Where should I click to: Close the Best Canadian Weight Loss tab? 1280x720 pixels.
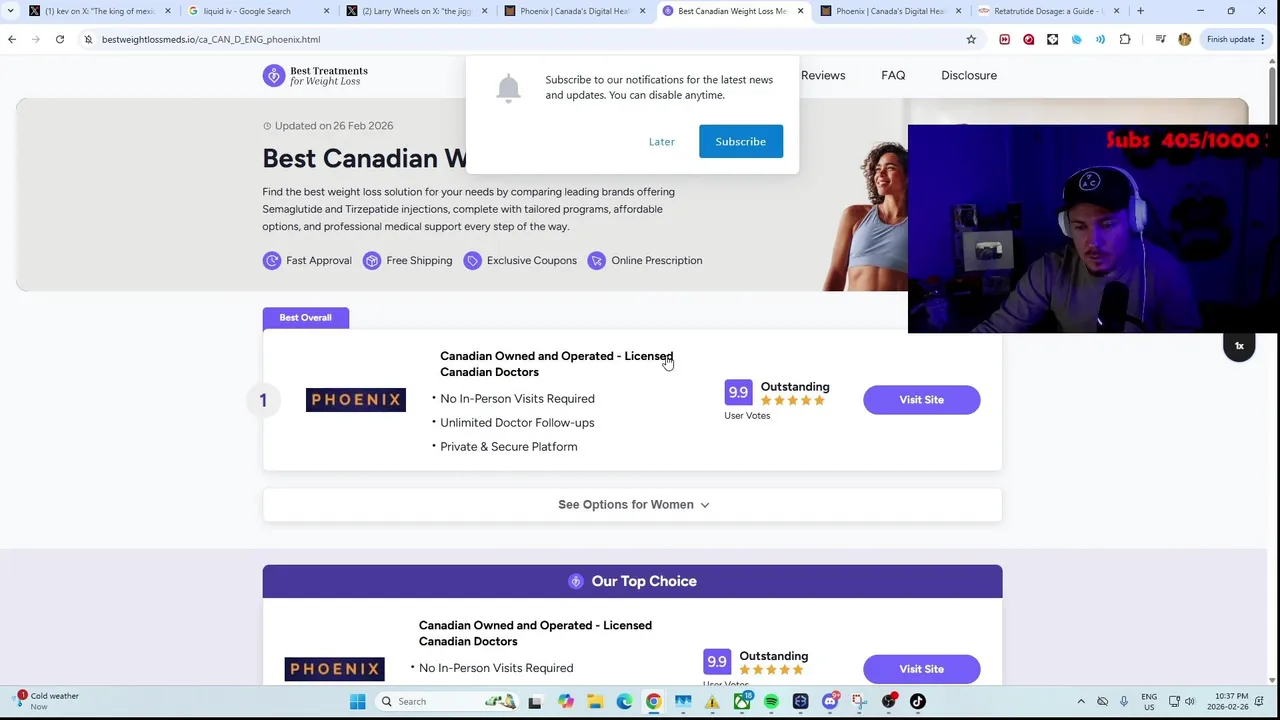pyautogui.click(x=800, y=11)
